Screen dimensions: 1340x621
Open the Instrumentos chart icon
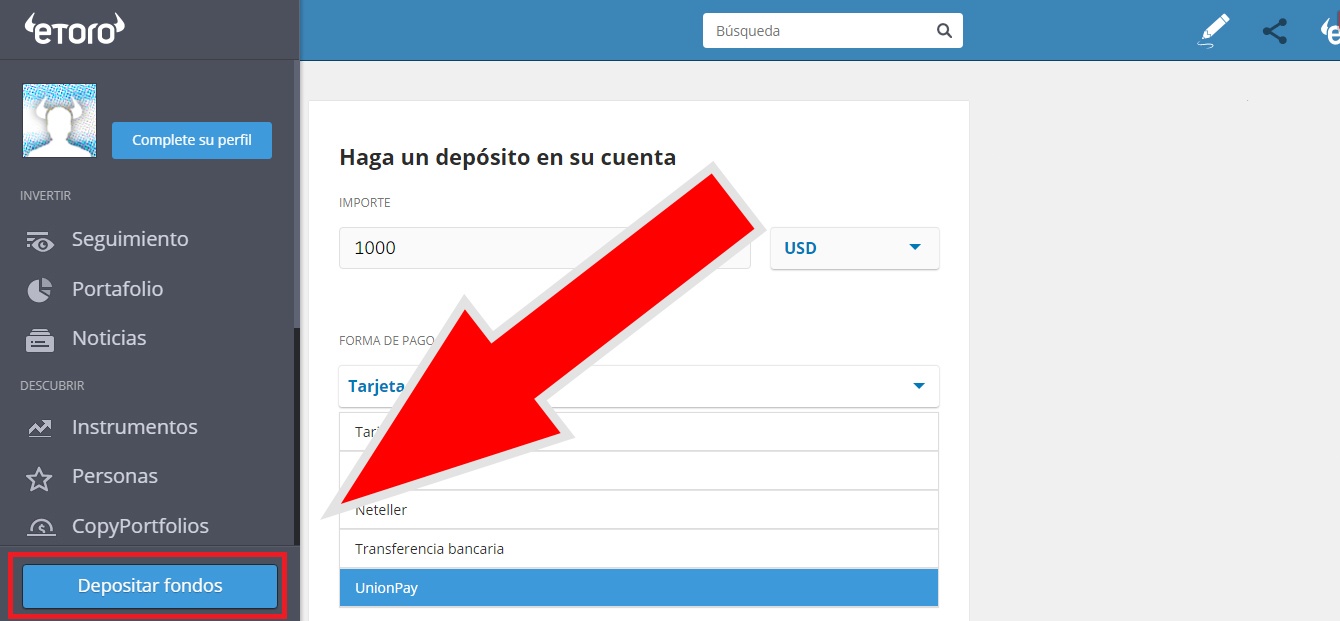tap(39, 428)
